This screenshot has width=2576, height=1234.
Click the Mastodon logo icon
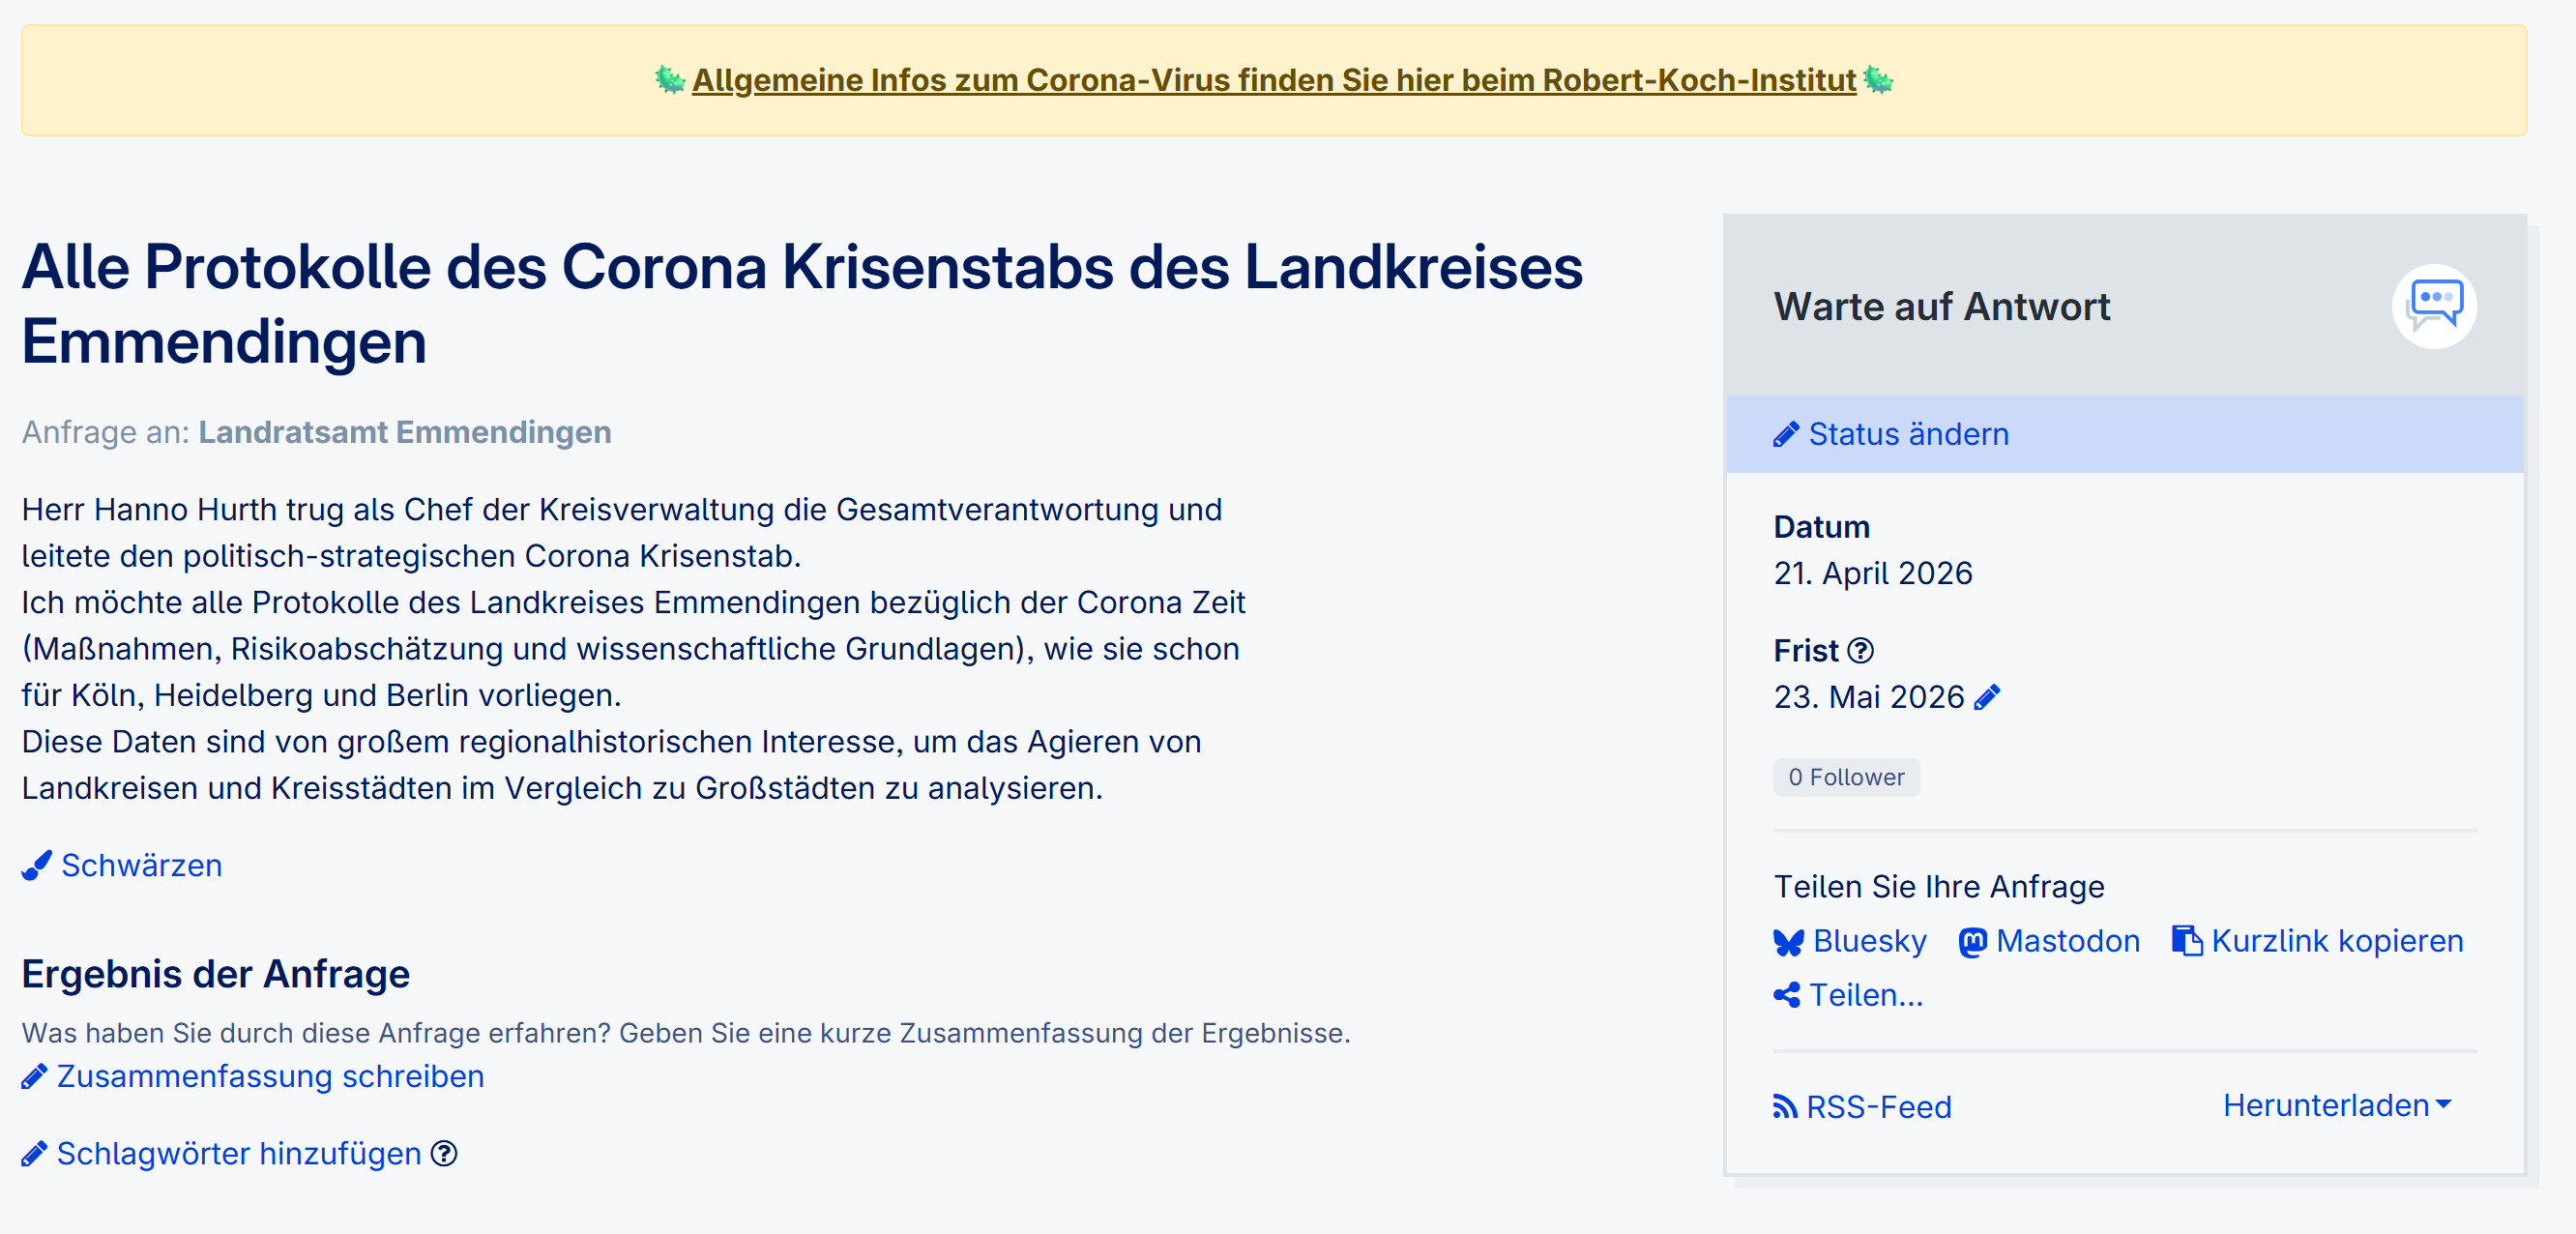1972,942
